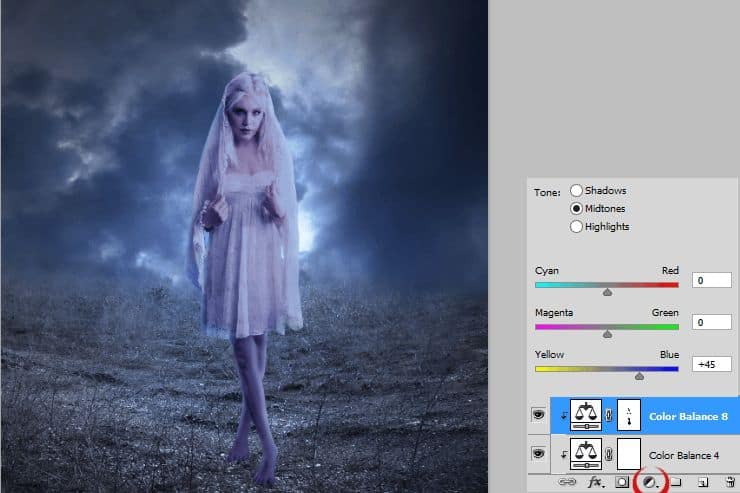Screen dimensions: 740x493
Task: Click the add layer mask icon
Action: click(621, 482)
